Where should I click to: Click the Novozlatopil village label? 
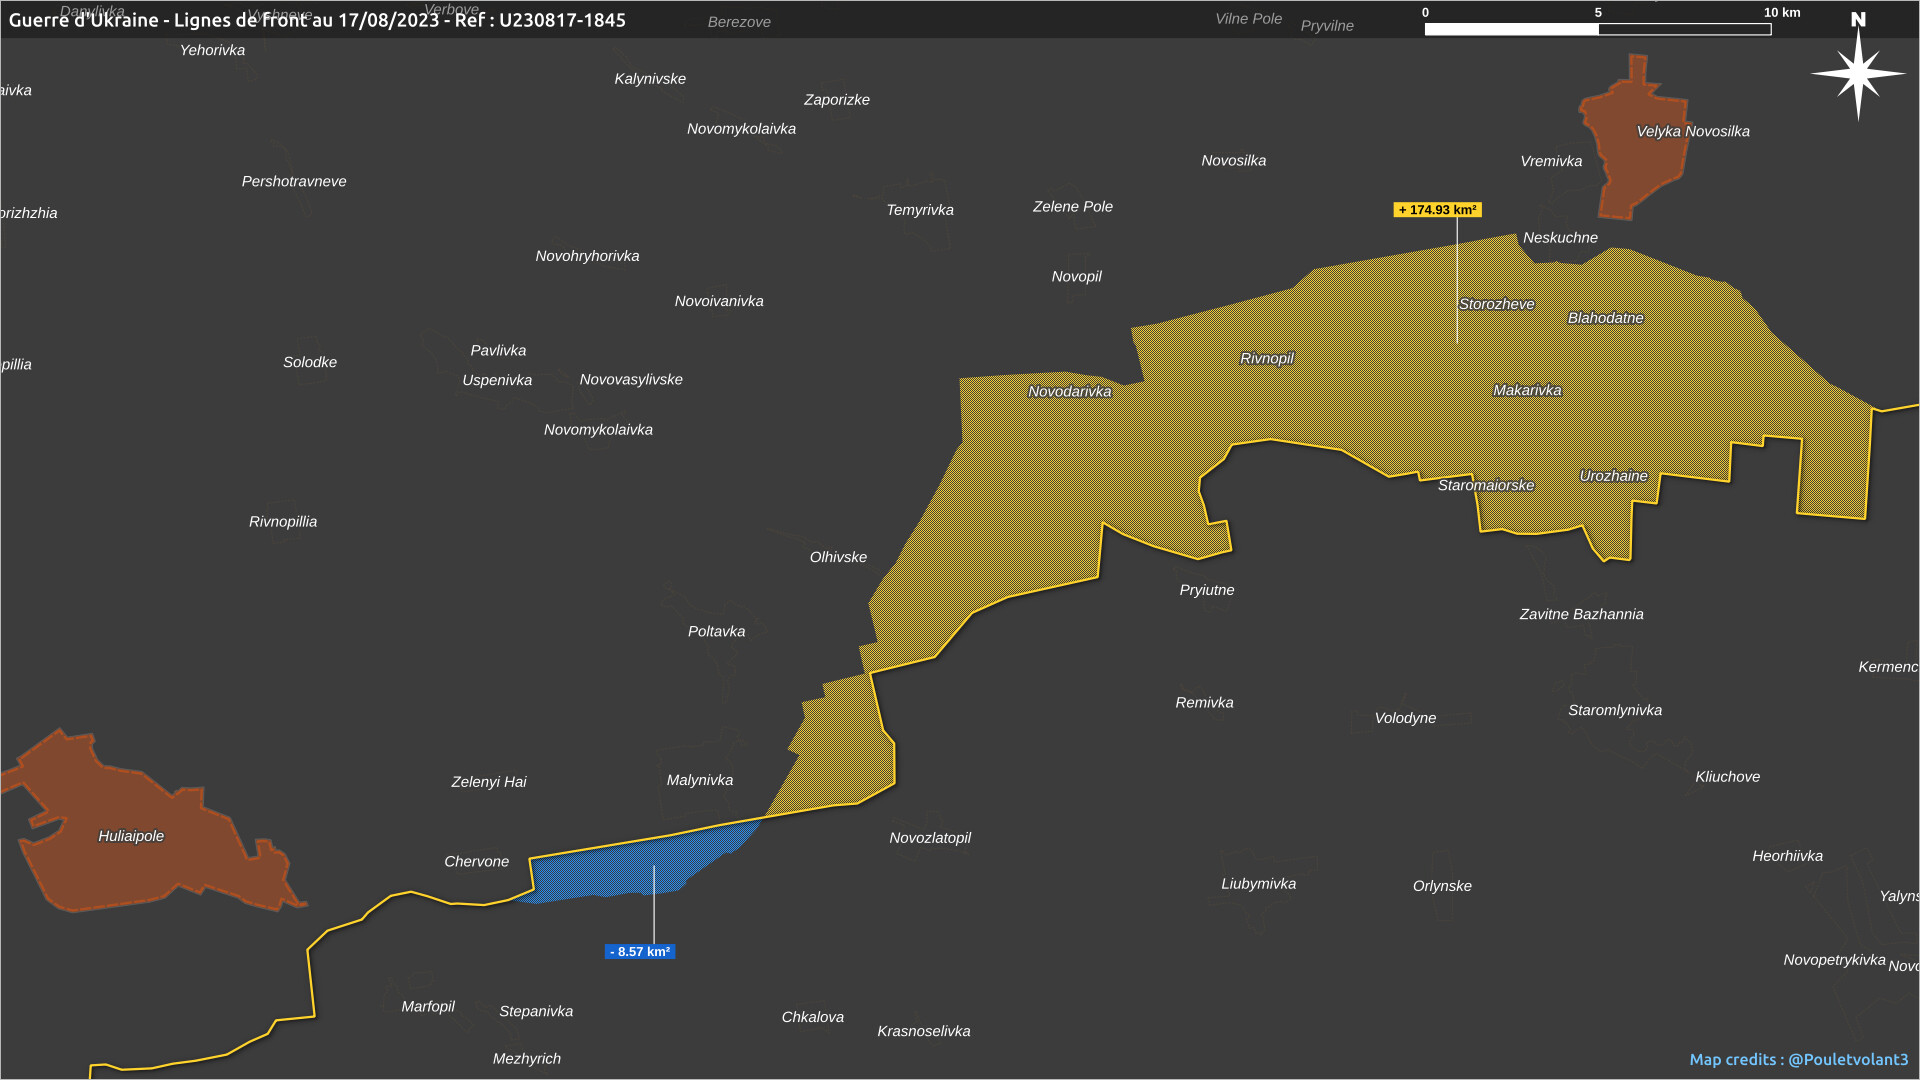pos(929,838)
